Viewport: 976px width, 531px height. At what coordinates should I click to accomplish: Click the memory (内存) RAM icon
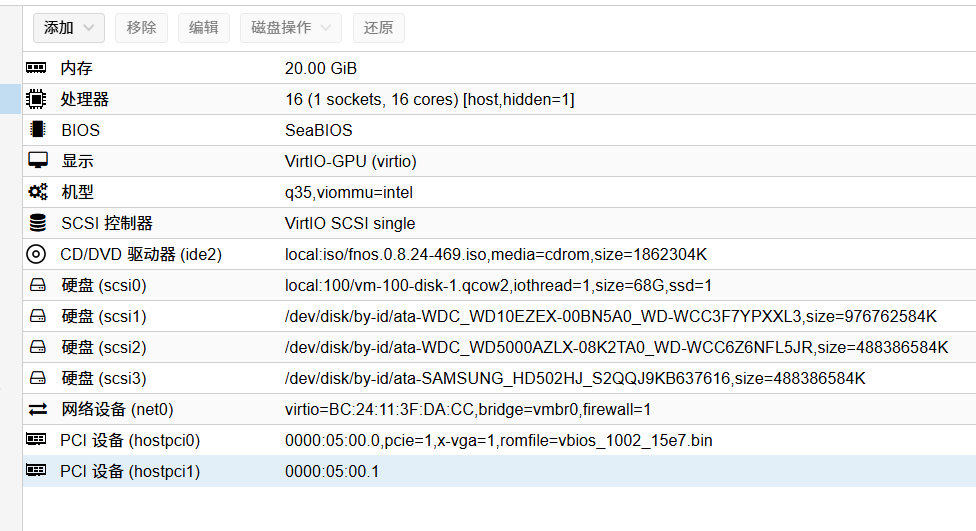click(x=37, y=68)
